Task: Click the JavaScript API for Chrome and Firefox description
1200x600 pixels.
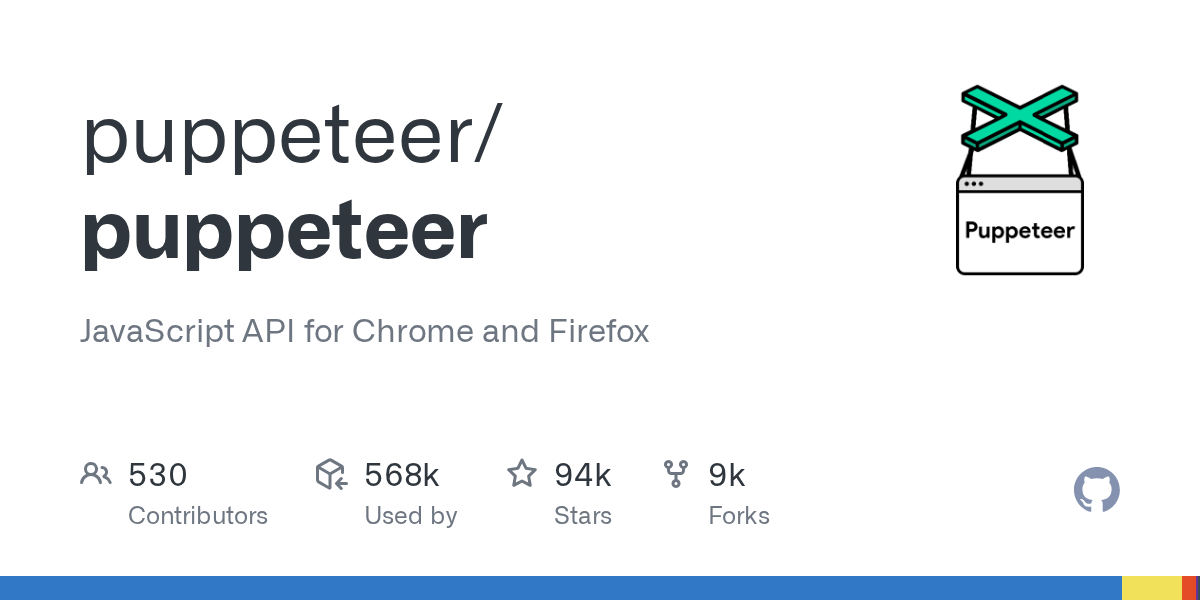Action: [x=364, y=331]
